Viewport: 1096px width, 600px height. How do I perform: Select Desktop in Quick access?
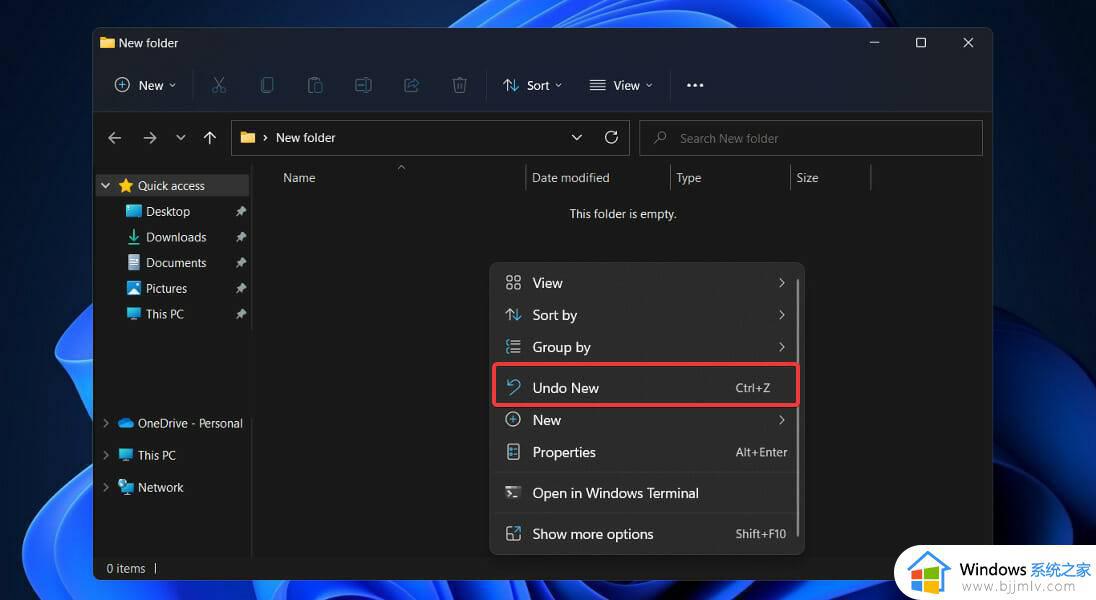[x=168, y=211]
